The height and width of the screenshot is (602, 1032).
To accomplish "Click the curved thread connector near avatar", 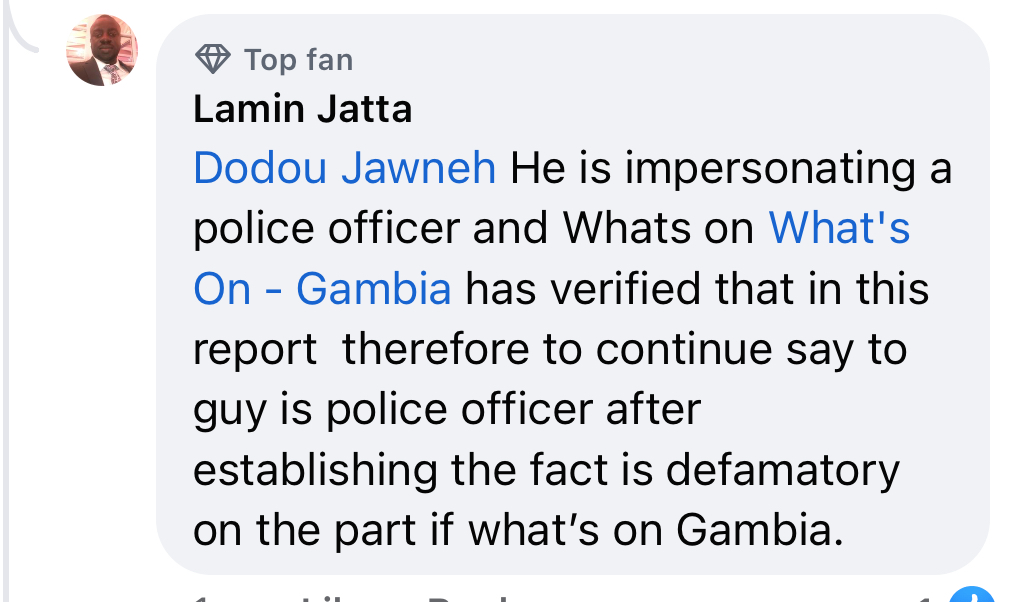I will click(x=21, y=30).
